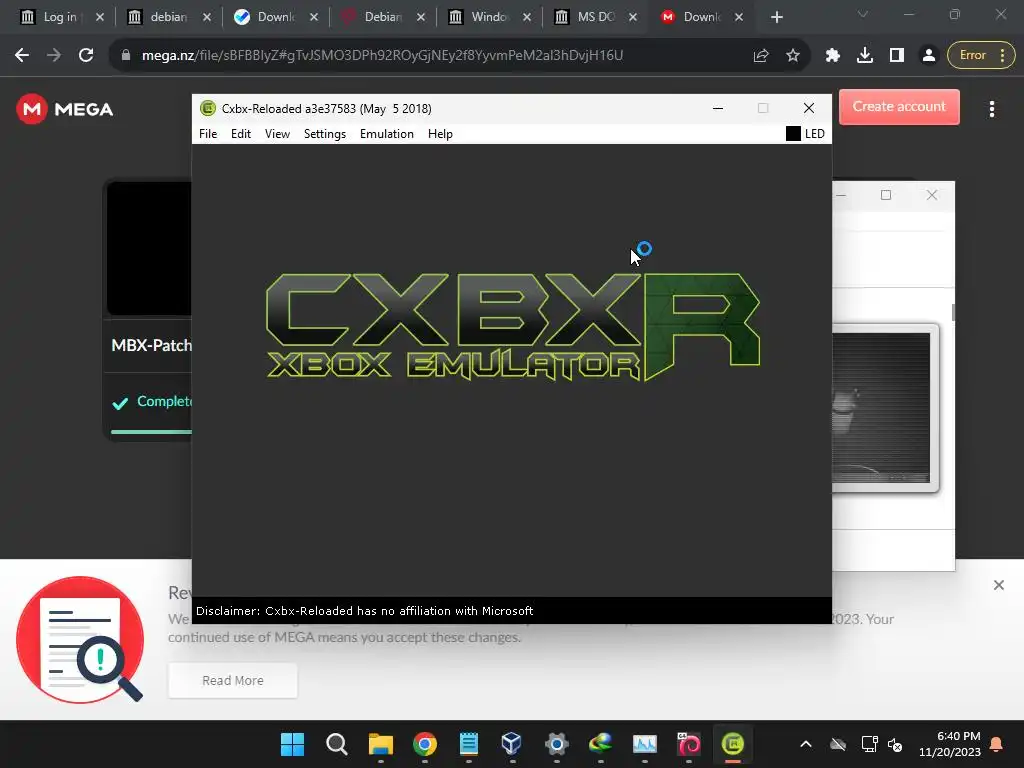Open the clock and date panel

pos(950,744)
